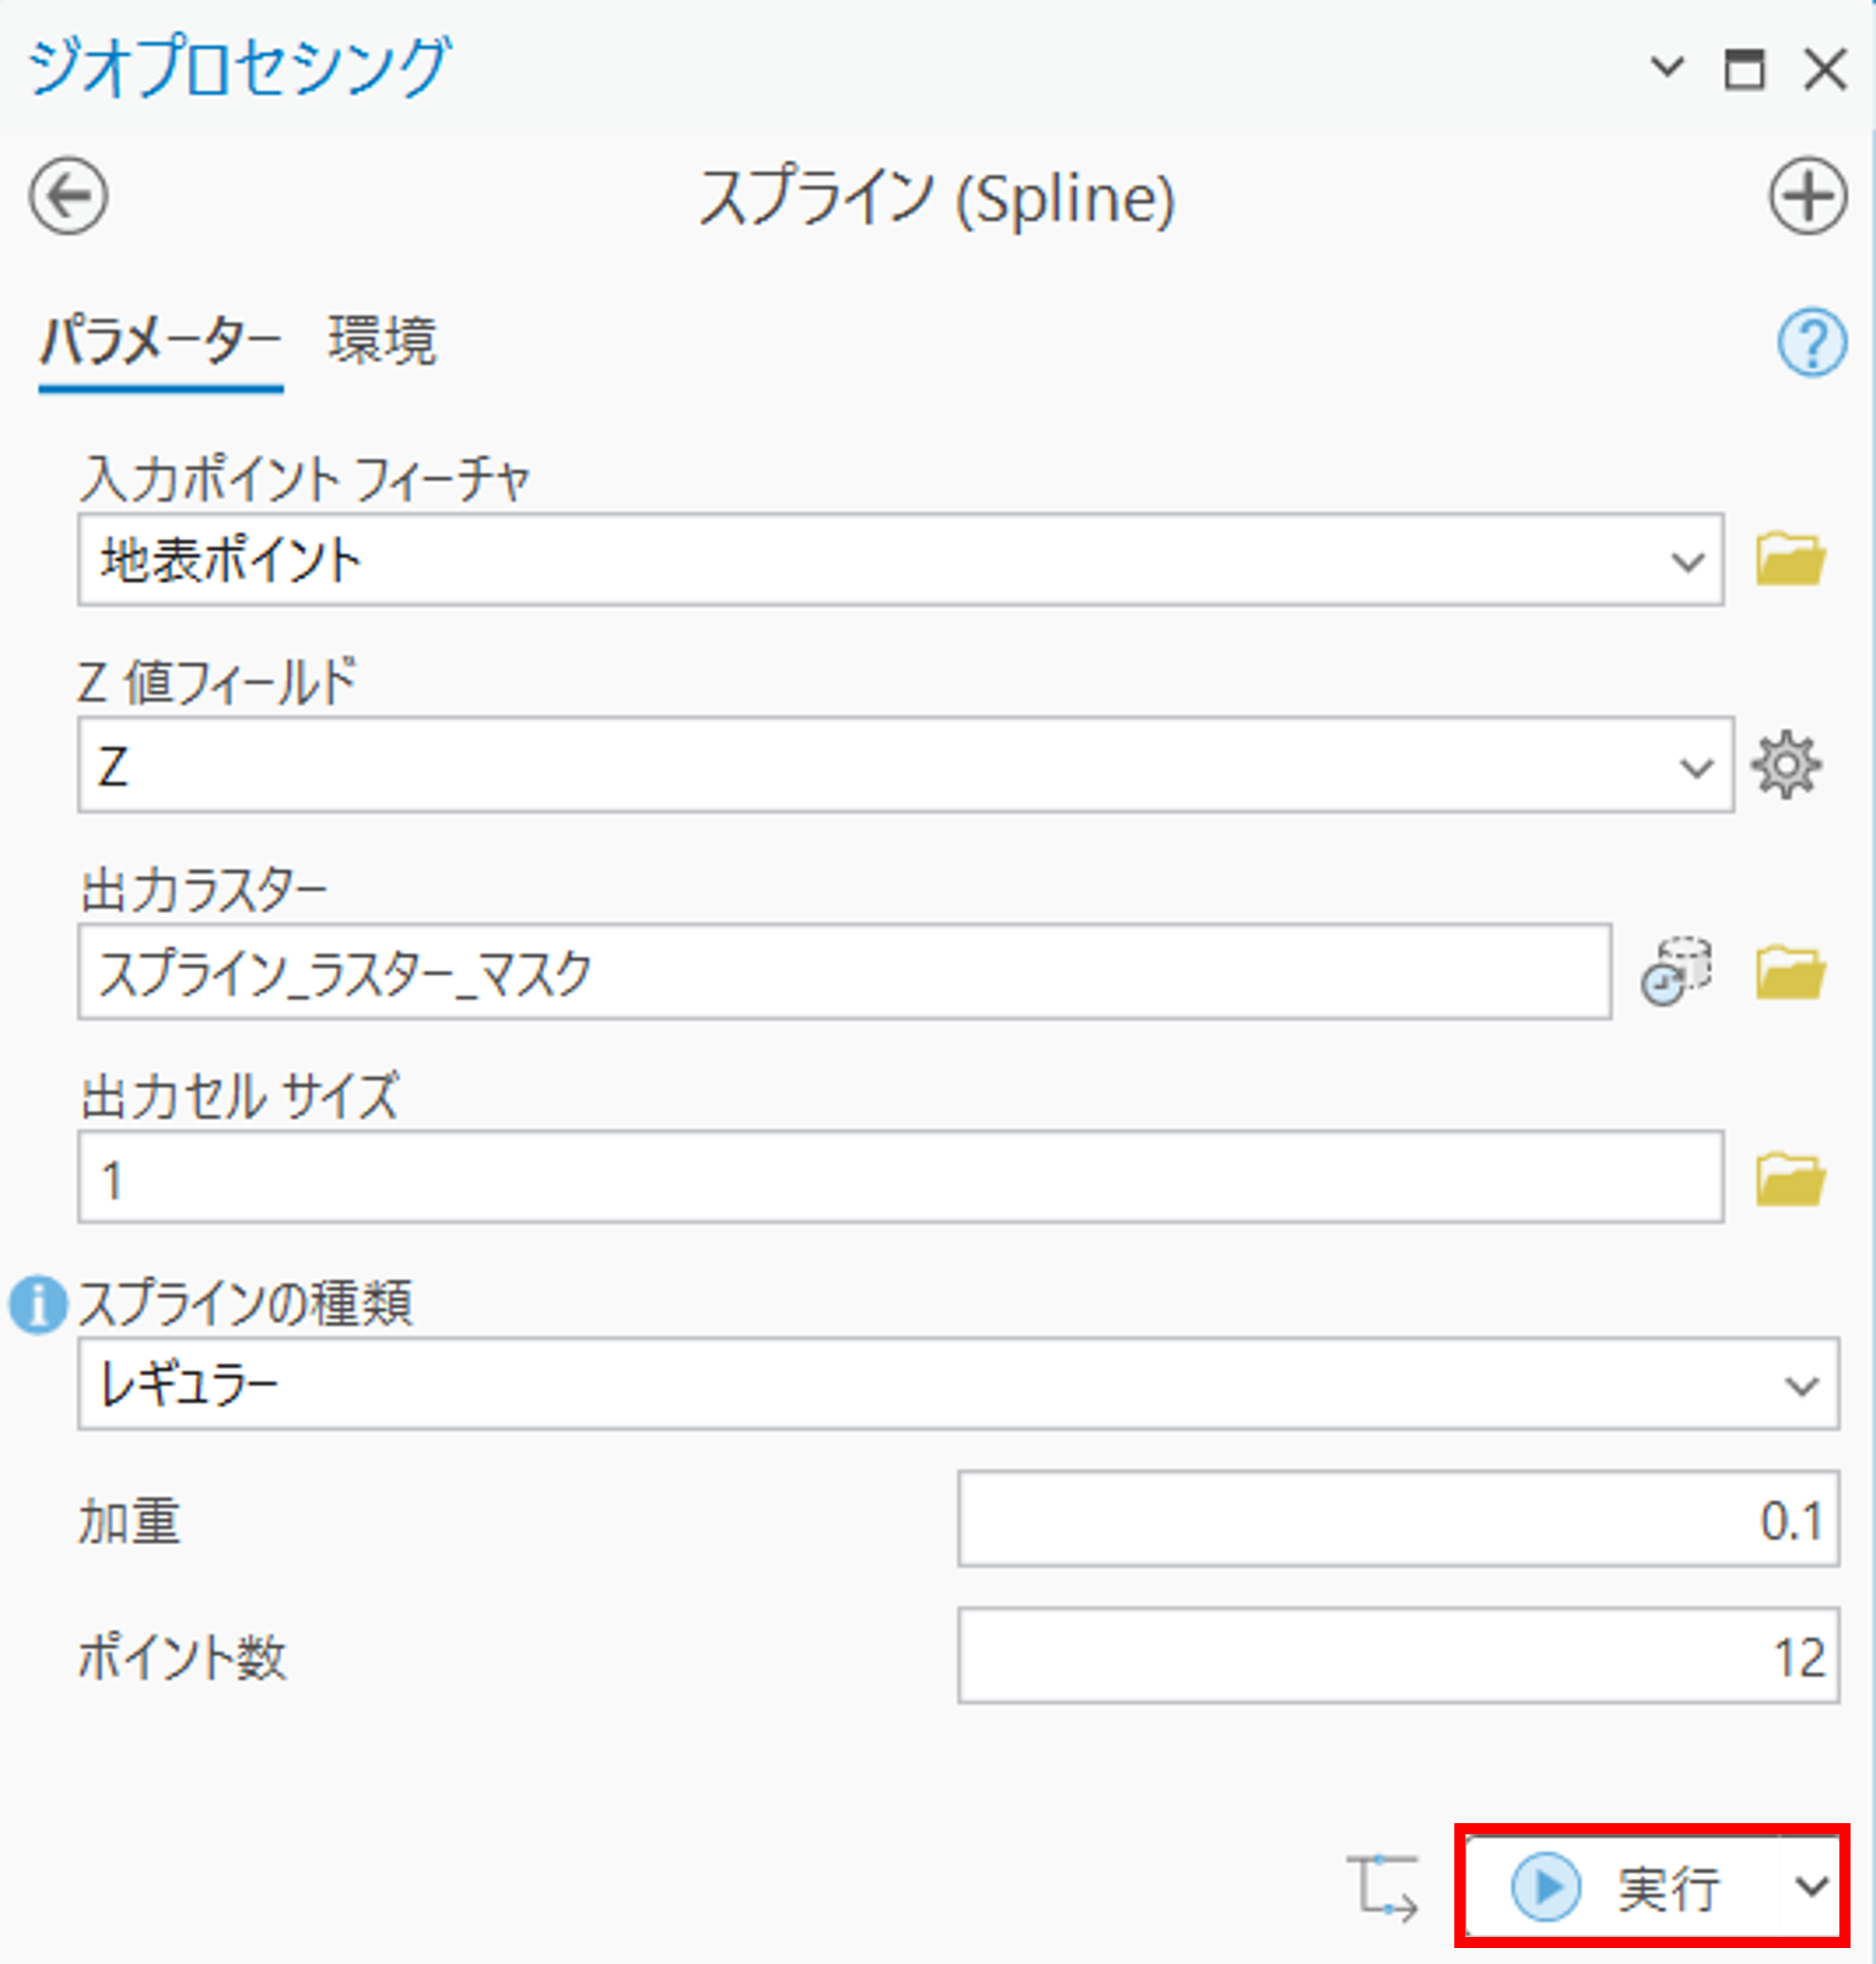Expand the 入力ポイント フィーチャ dropdown
The width and height of the screenshot is (1876, 1964).
1687,561
